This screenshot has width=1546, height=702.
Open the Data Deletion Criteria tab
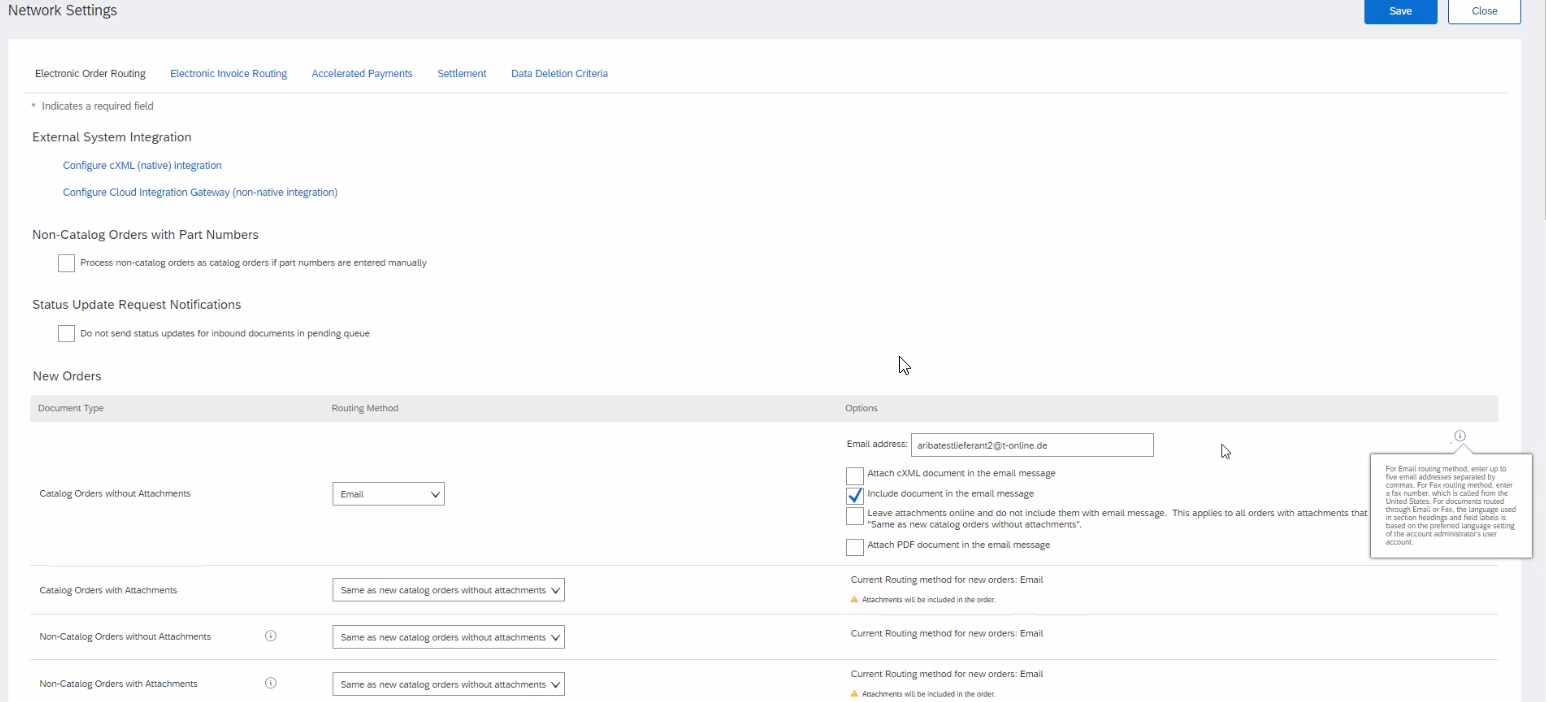(559, 73)
